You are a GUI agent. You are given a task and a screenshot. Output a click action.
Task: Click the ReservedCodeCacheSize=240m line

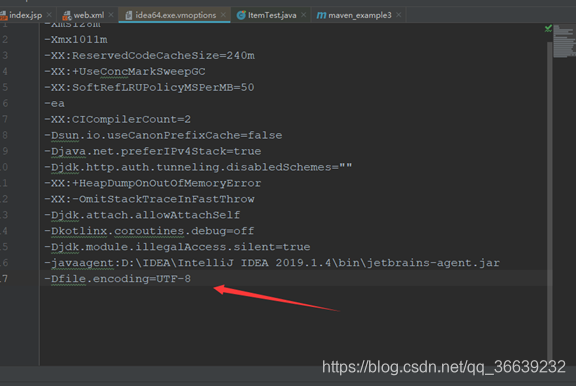[149, 55]
